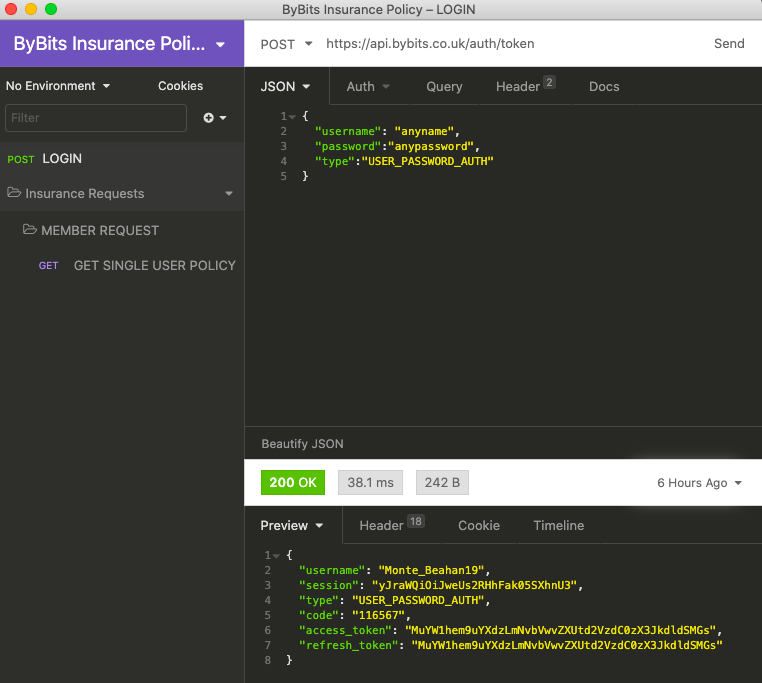Screen dimensions: 762x683
Task: Click the refresh_token value string
Action: [567, 646]
